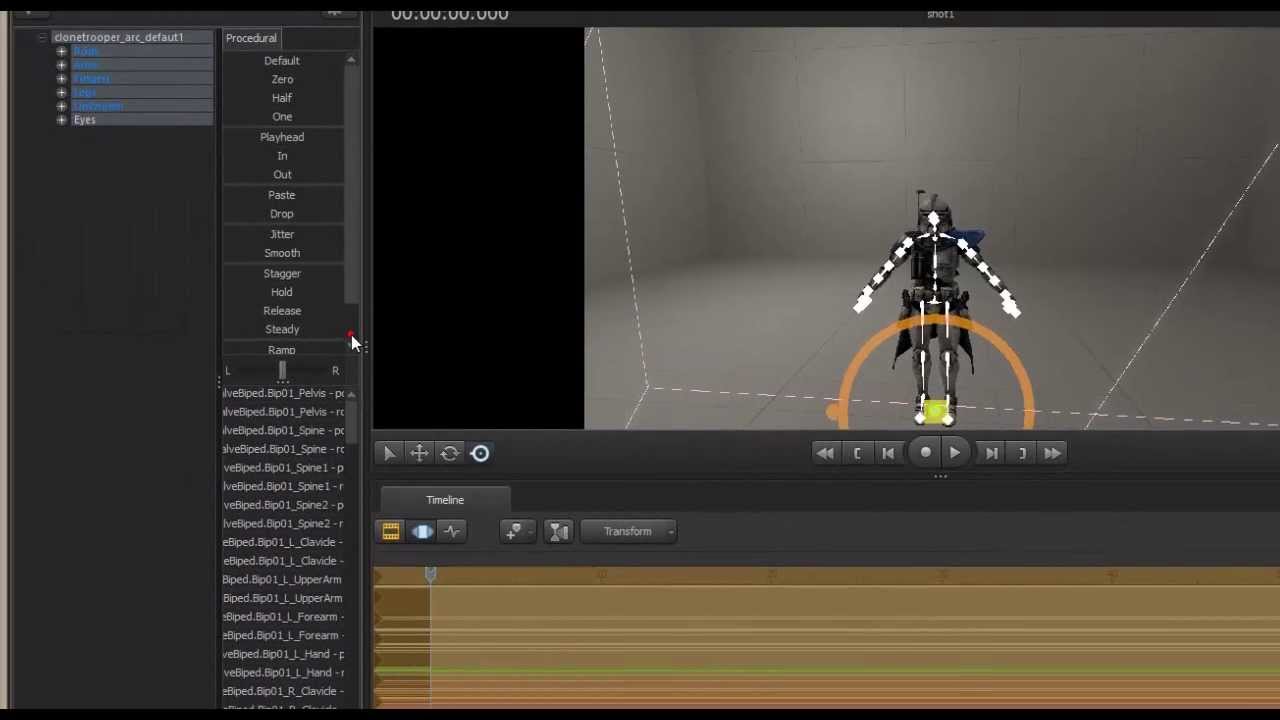Step to the next frame

coord(991,453)
